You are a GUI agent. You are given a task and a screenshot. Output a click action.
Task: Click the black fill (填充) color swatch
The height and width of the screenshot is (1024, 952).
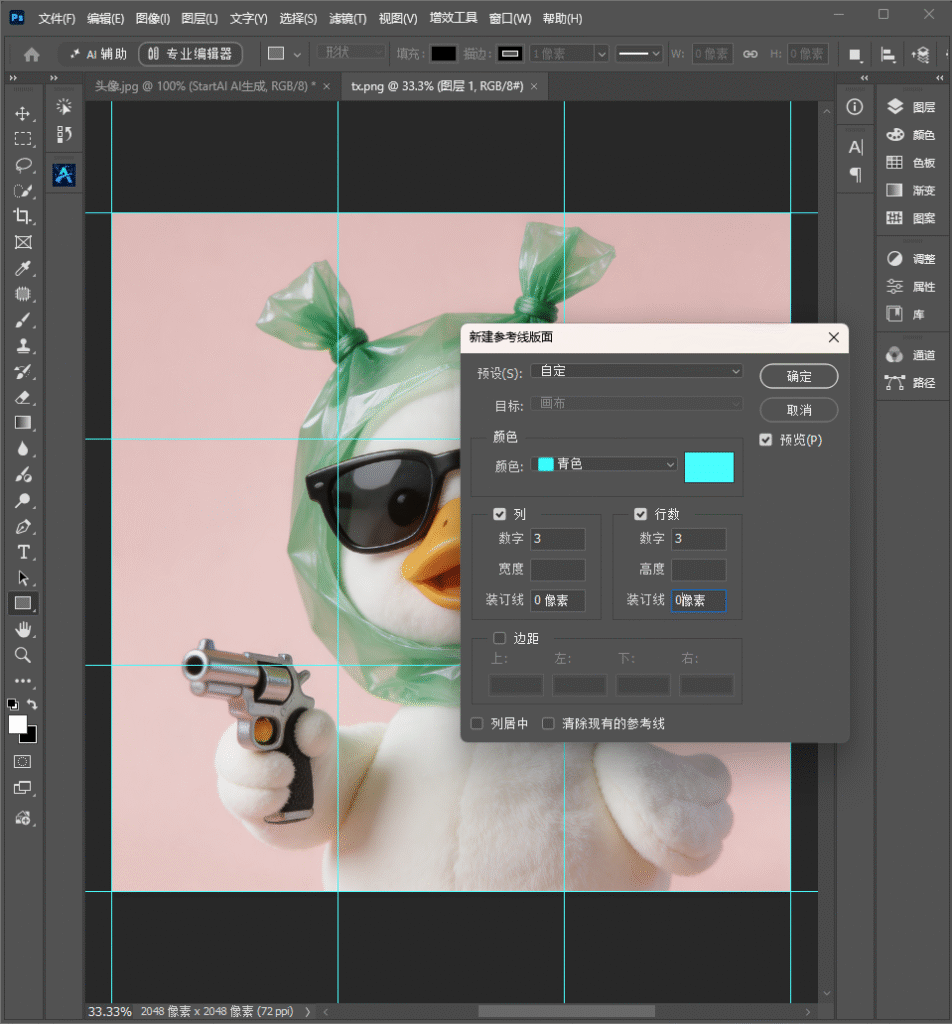[x=443, y=54]
